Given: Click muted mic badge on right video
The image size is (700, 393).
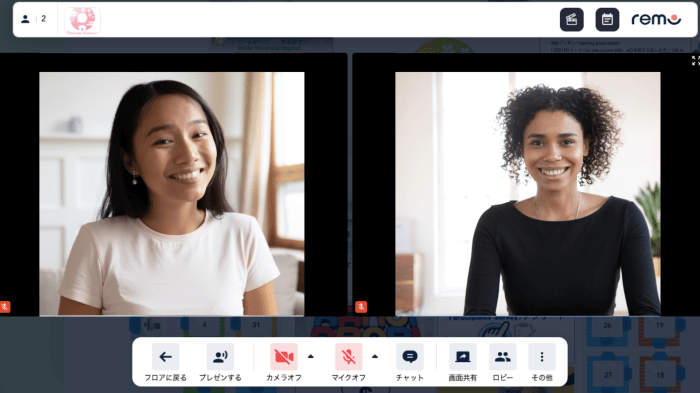Looking at the screenshot, I should pyautogui.click(x=361, y=307).
